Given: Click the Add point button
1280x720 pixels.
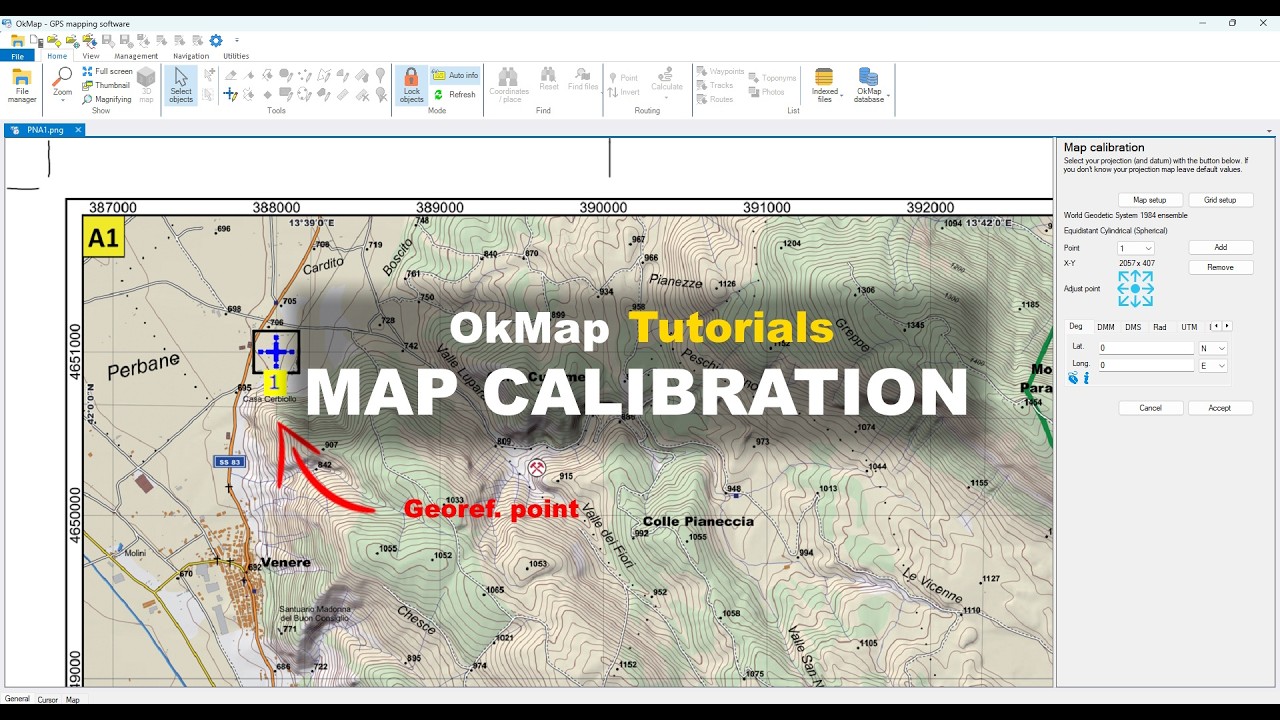Looking at the screenshot, I should coord(1220,247).
